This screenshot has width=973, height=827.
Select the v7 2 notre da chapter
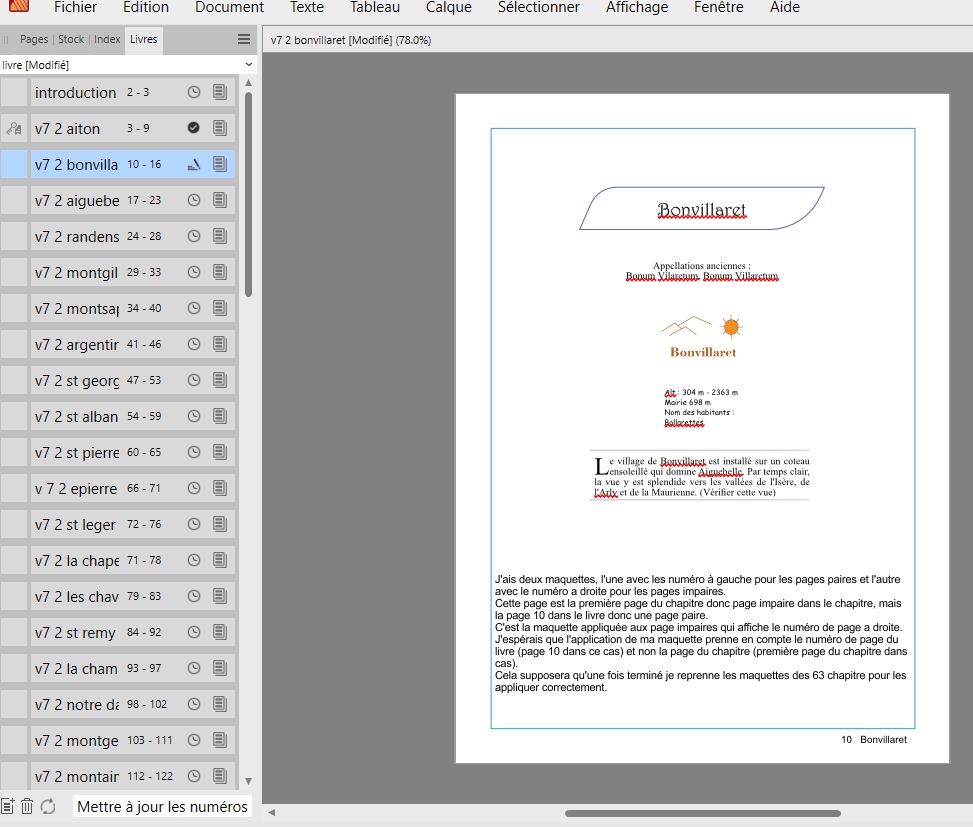pos(133,704)
